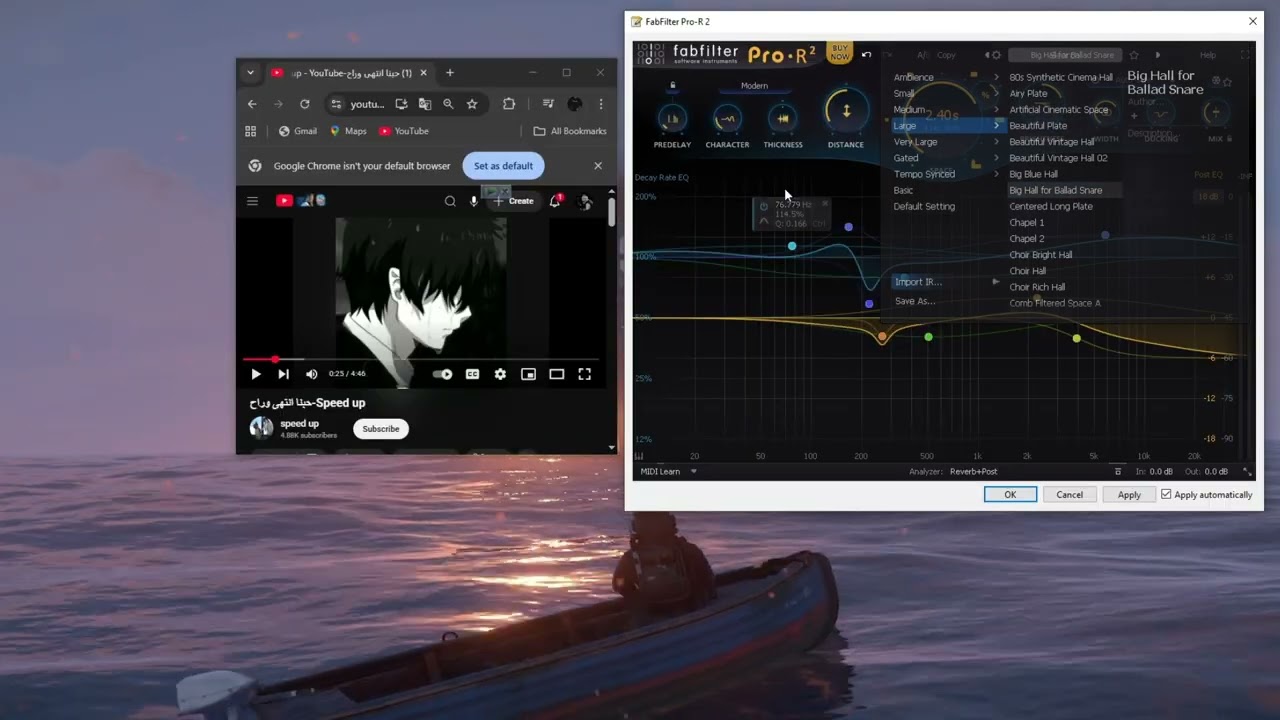
Task: Click the Cancel button
Action: coord(1069,494)
